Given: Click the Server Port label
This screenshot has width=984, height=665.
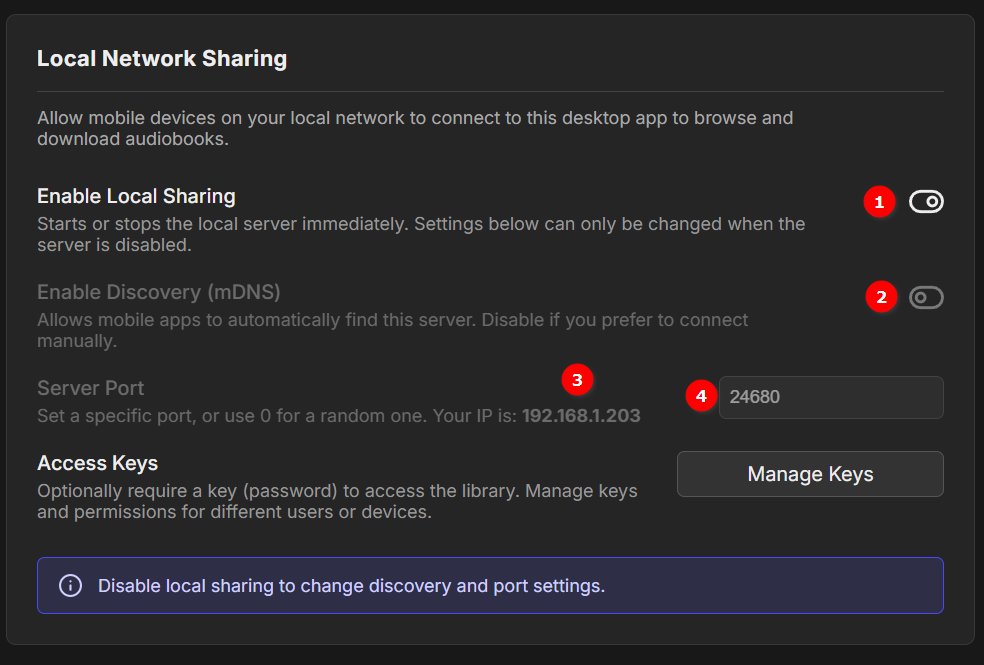Looking at the screenshot, I should pos(90,388).
